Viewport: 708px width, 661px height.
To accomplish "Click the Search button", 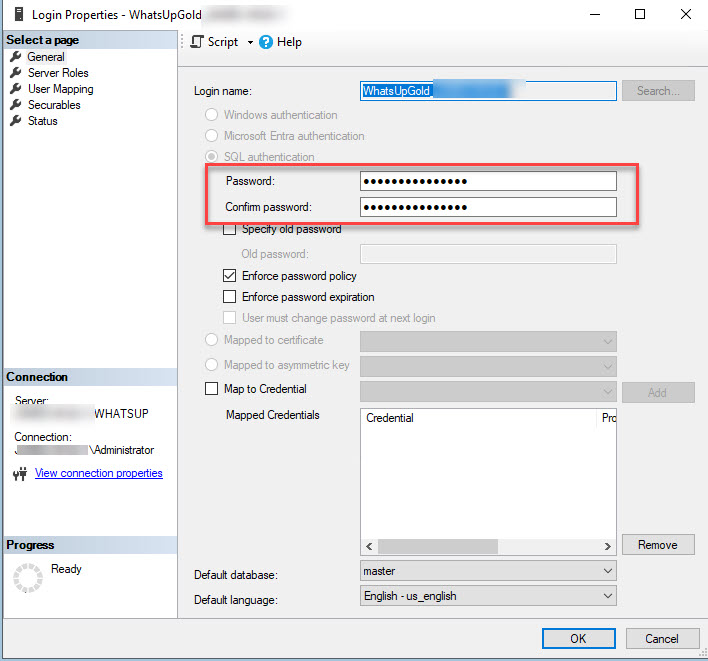I will (x=658, y=91).
